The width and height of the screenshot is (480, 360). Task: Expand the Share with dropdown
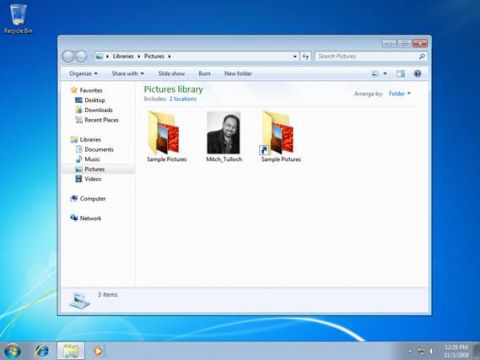(128, 73)
